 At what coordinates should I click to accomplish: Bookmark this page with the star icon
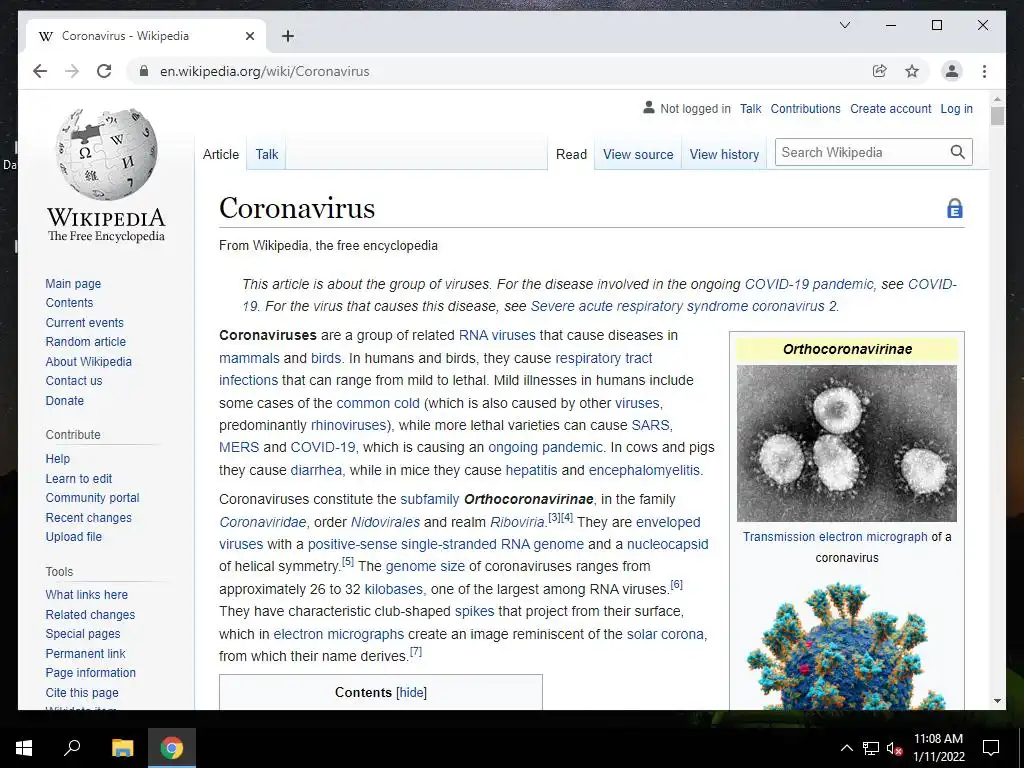pos(912,71)
